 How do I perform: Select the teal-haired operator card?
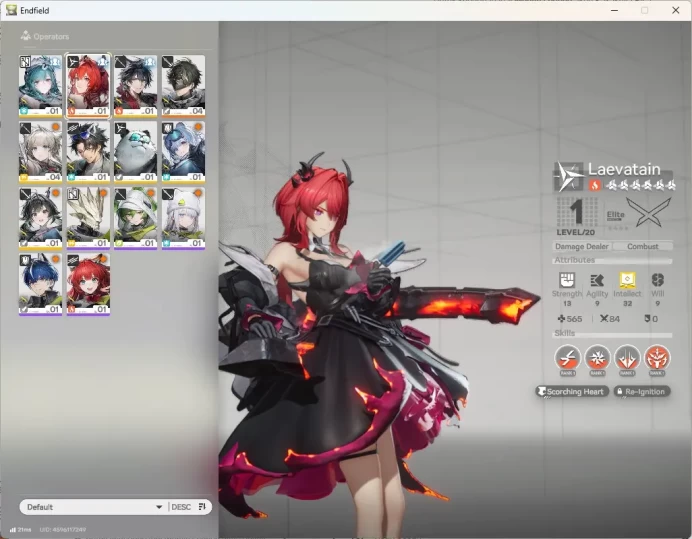pos(41,86)
